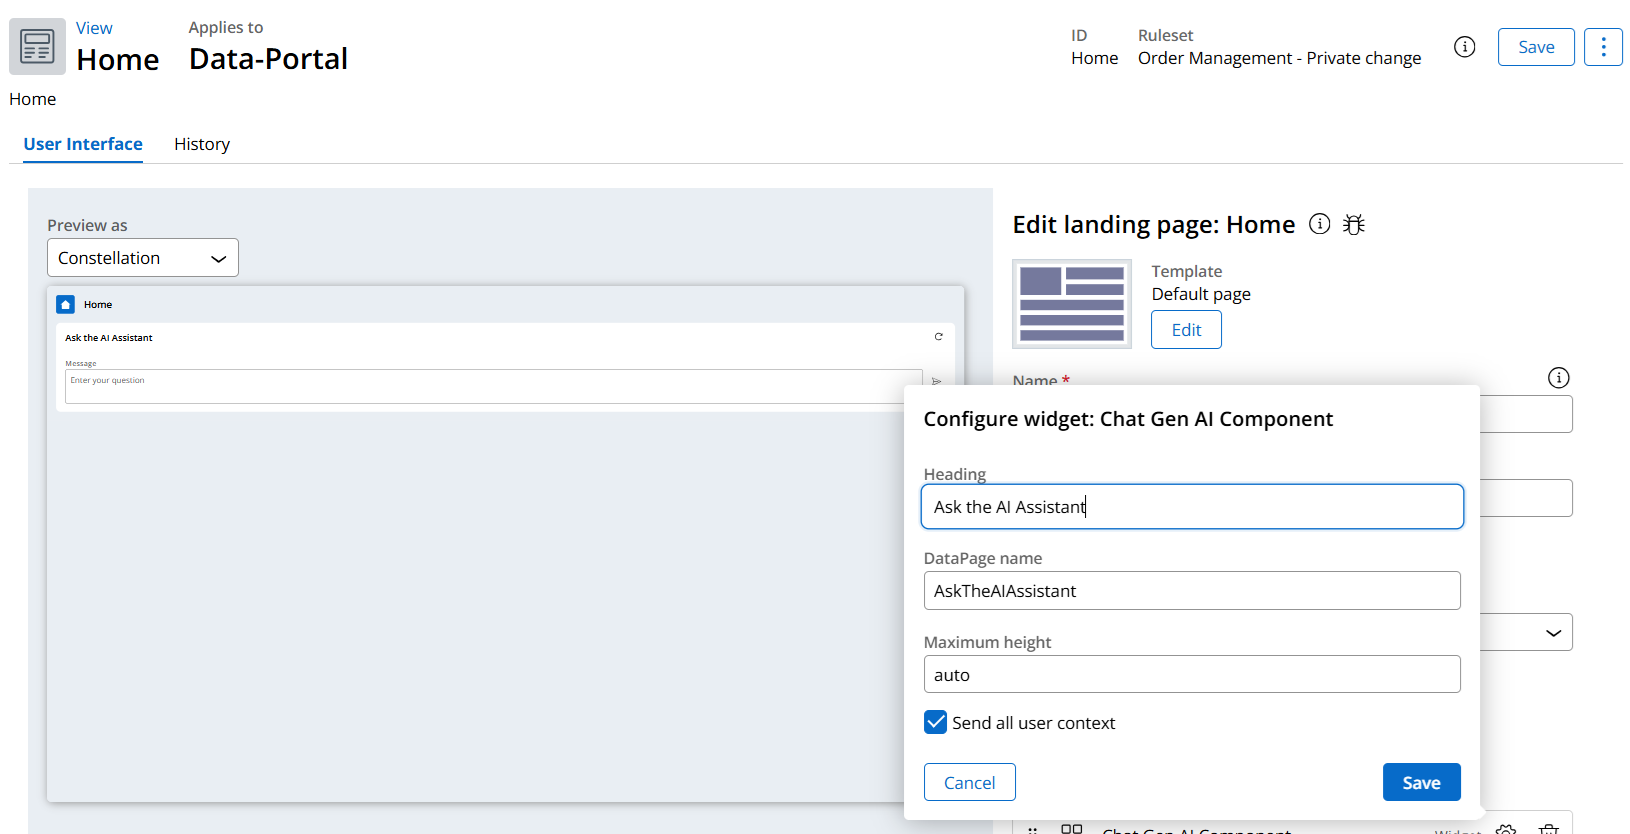Click the send arrow icon in preview message box

[937, 381]
